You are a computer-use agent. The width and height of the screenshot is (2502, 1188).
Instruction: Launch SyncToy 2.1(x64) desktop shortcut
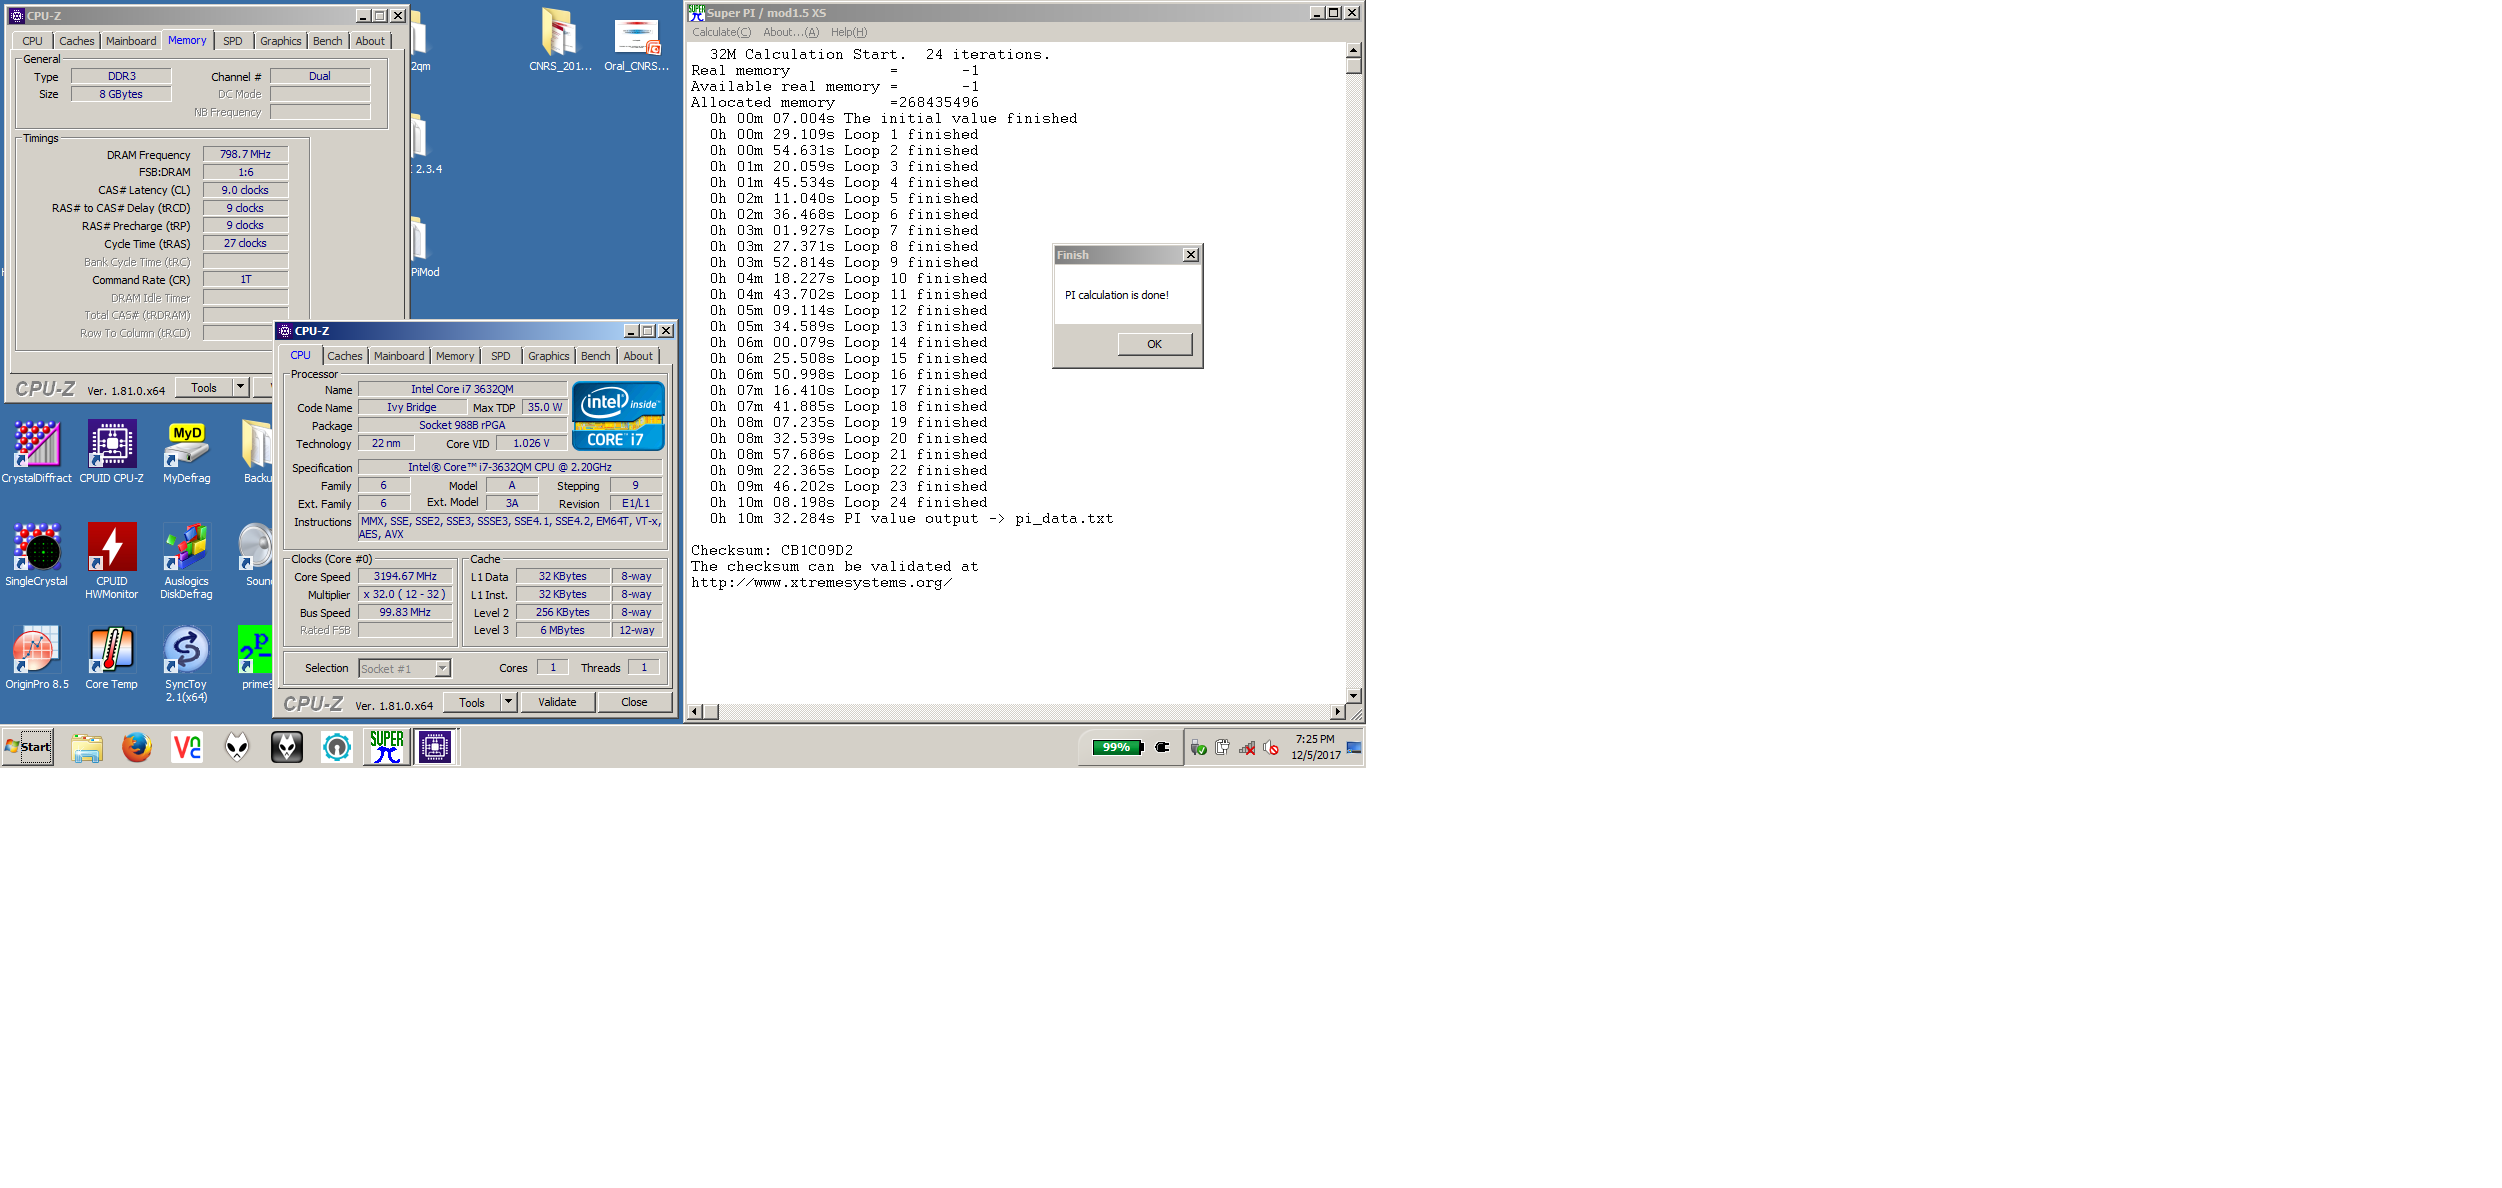coord(187,664)
